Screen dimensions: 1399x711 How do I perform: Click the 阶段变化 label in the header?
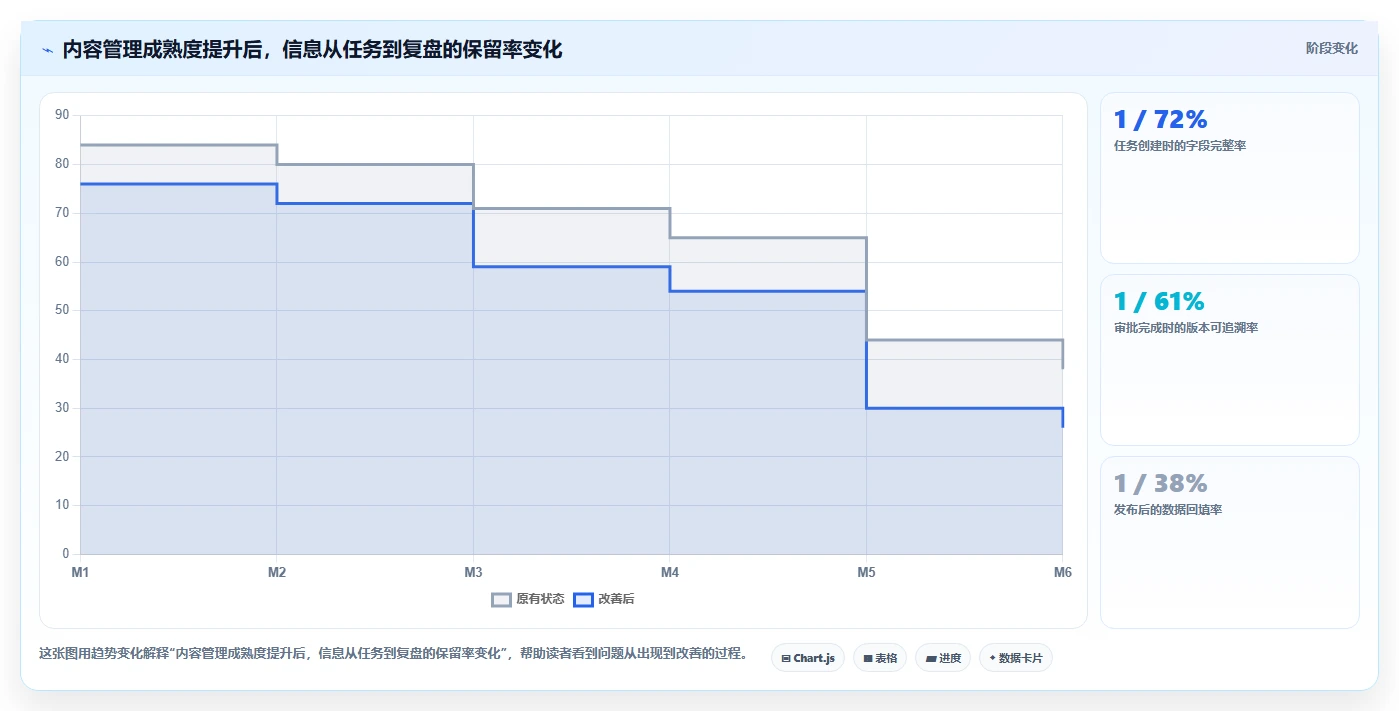[x=1331, y=48]
